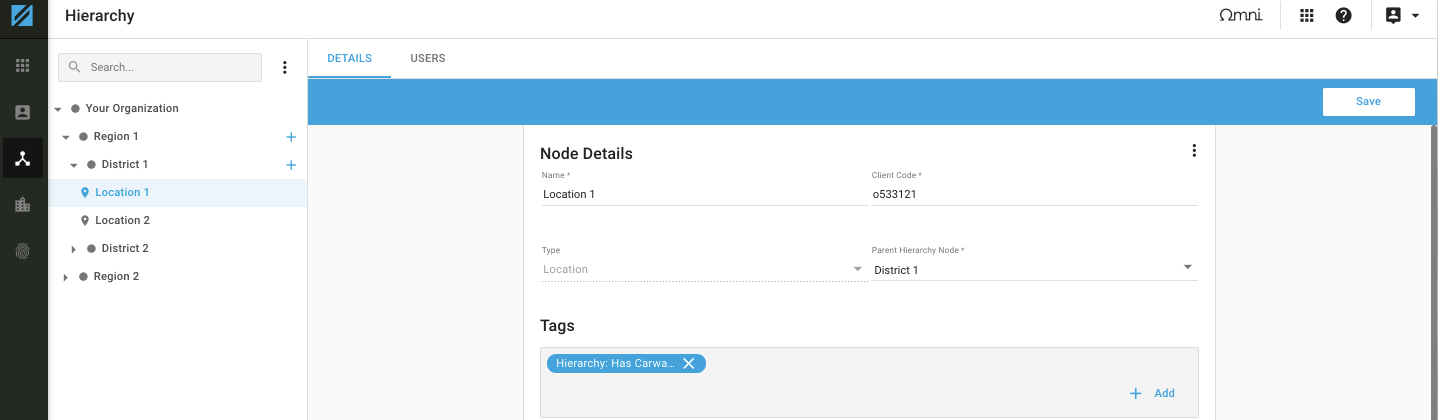Add child node to Region 1
The image size is (1438, 420).
291,136
